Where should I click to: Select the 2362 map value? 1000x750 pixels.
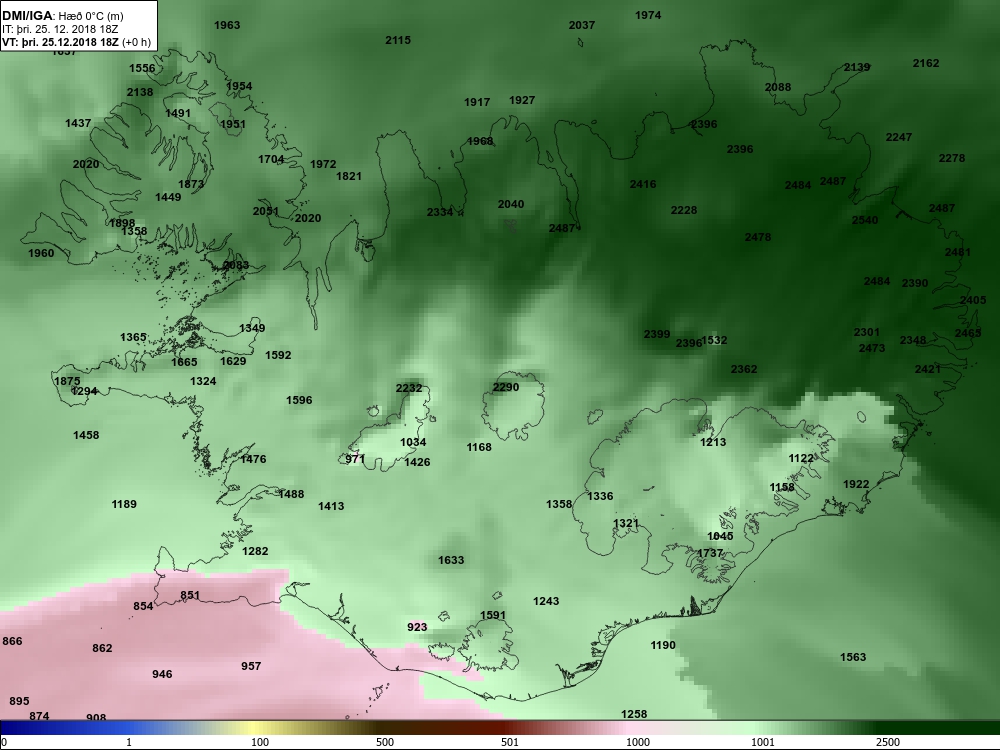744,369
